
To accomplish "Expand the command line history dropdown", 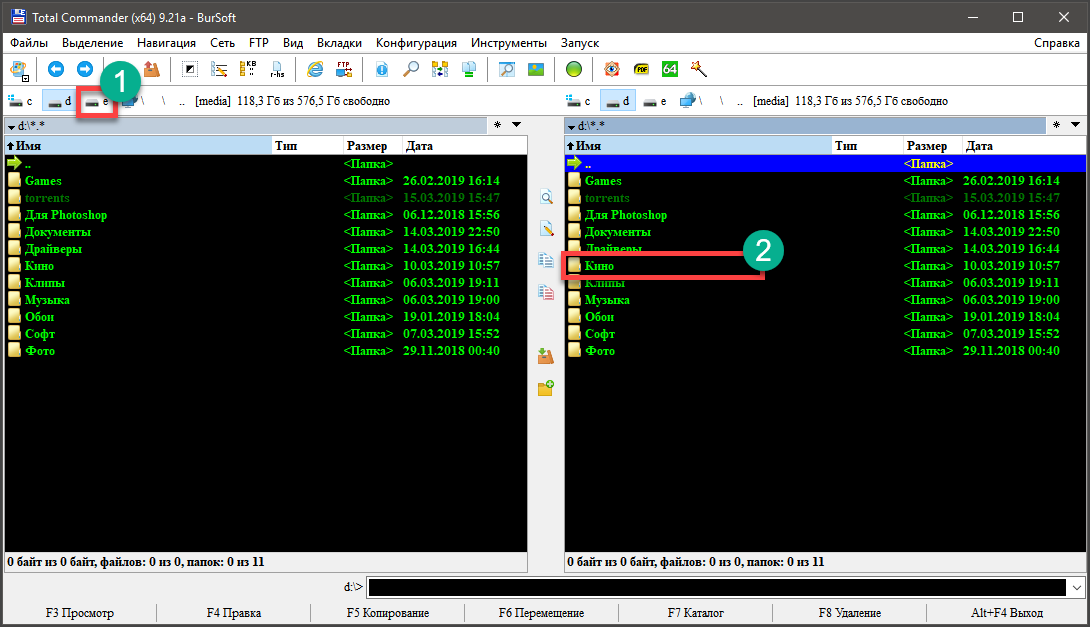I will 1076,587.
